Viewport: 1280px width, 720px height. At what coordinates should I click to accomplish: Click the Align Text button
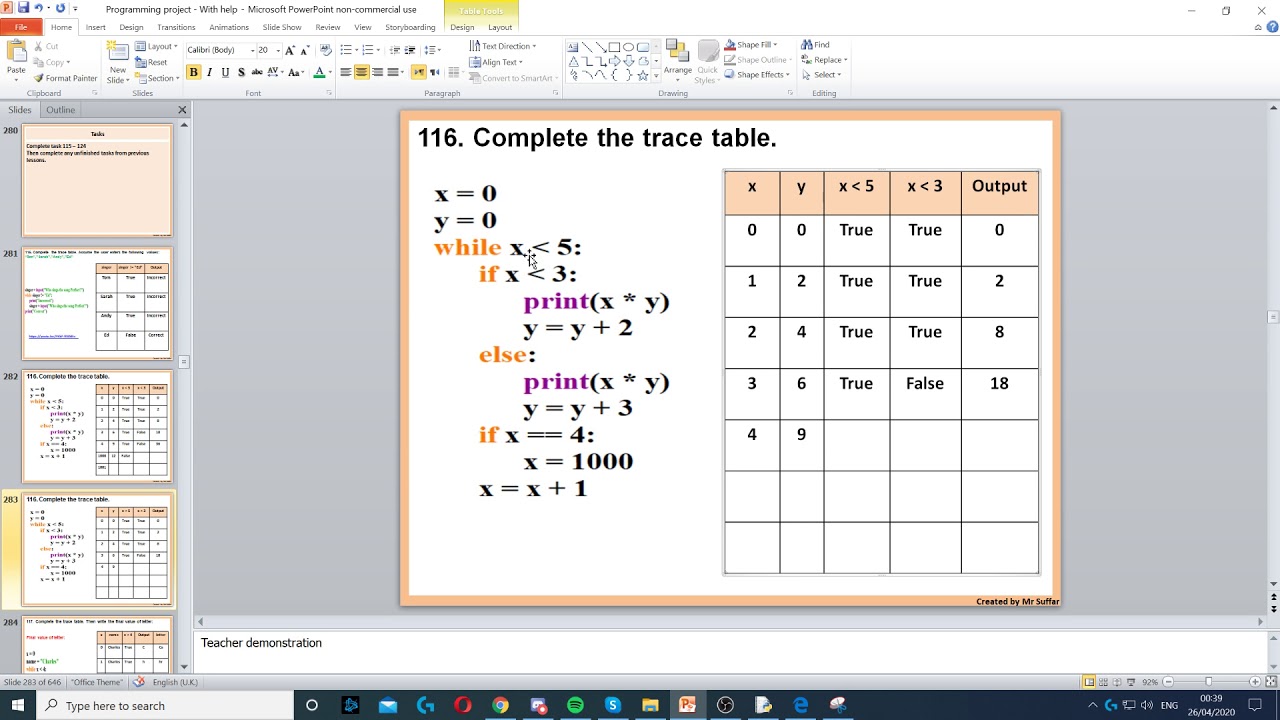(496, 62)
